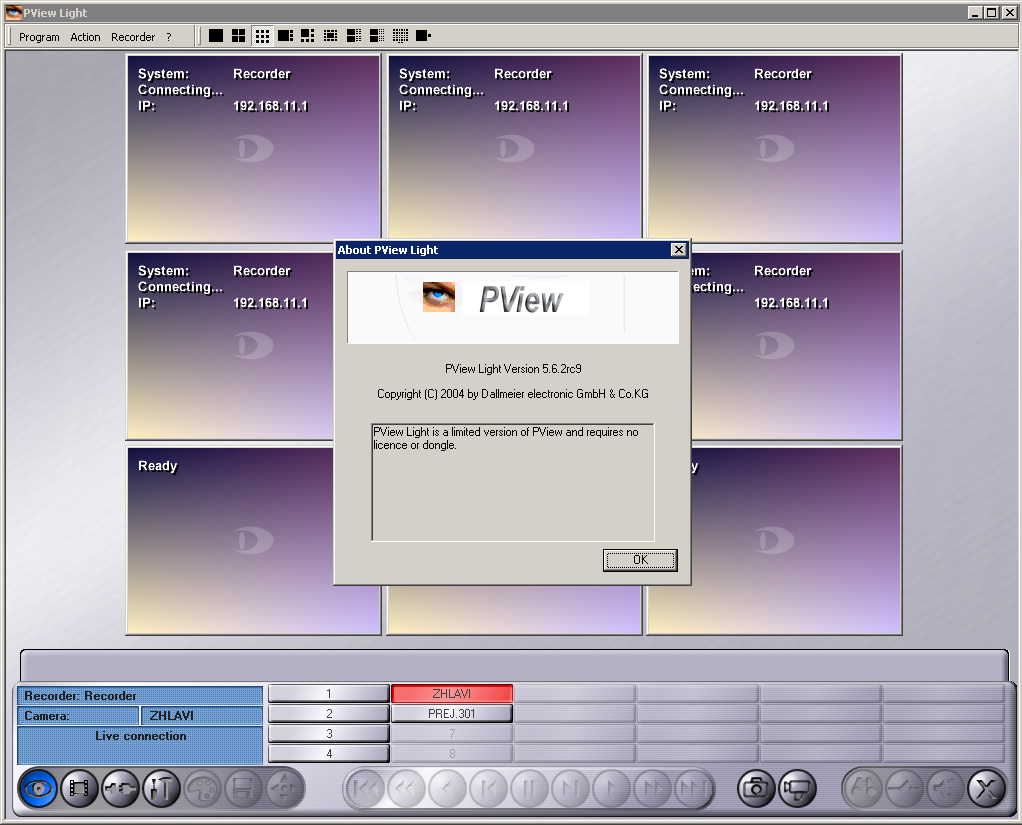
Task: Select the dense many-tile grid layout
Action: pos(400,36)
